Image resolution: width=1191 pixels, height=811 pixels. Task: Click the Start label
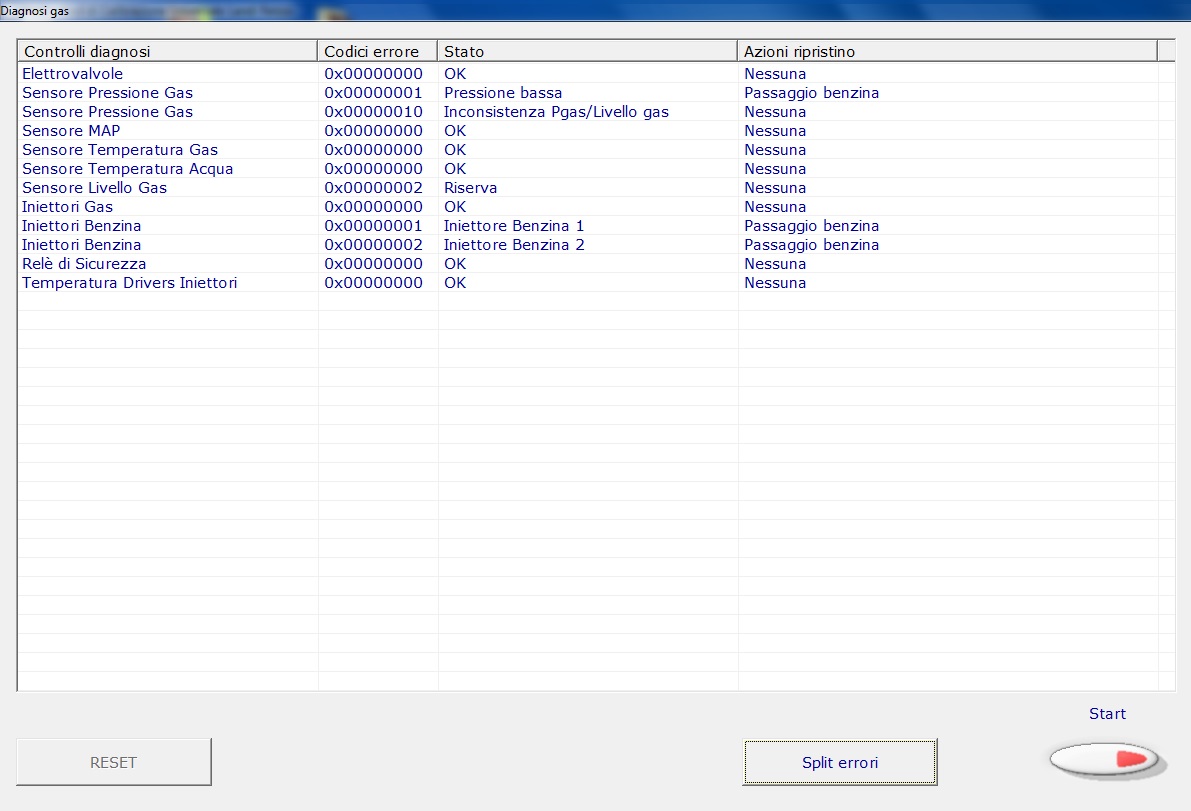click(x=1107, y=714)
